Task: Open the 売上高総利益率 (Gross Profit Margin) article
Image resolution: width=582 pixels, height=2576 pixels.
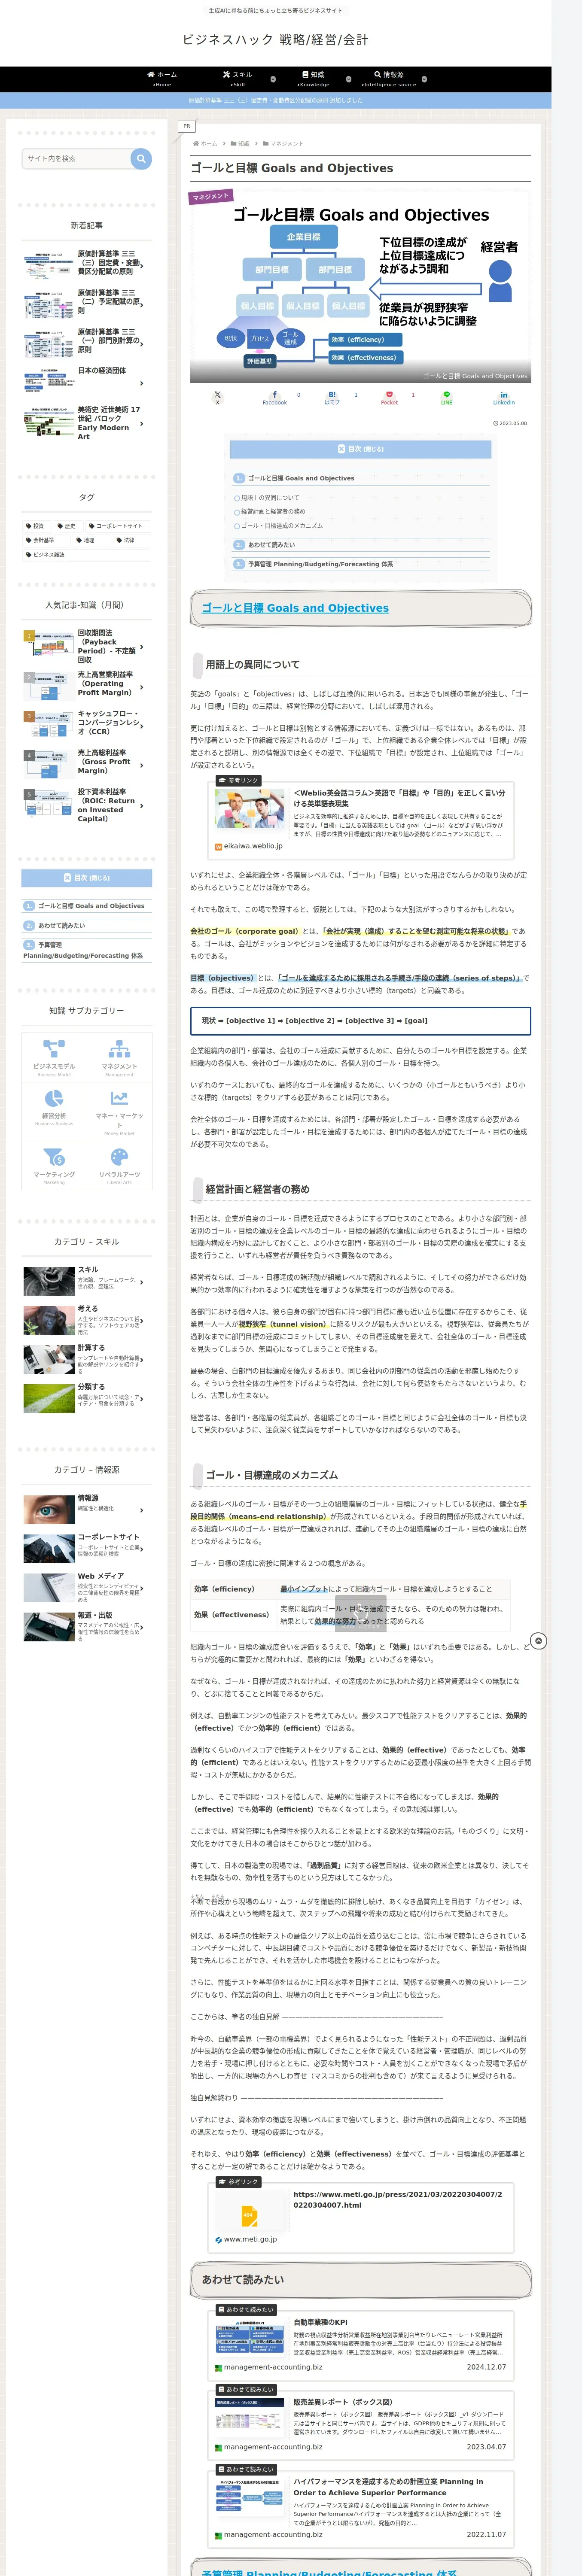Action: (87, 762)
